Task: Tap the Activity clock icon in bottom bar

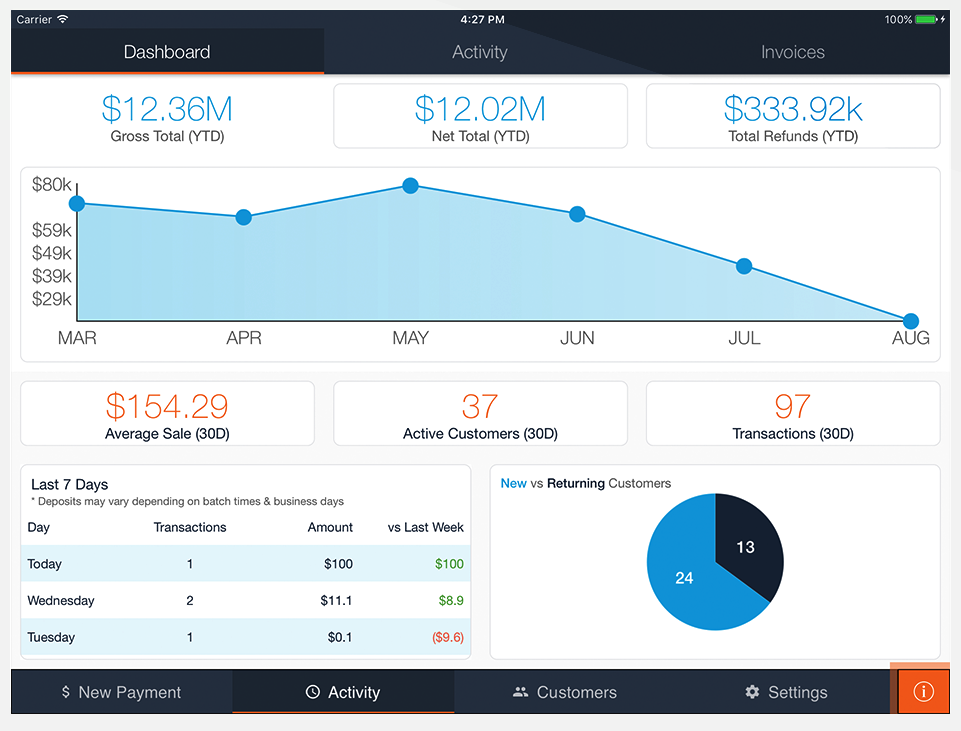Action: [313, 692]
